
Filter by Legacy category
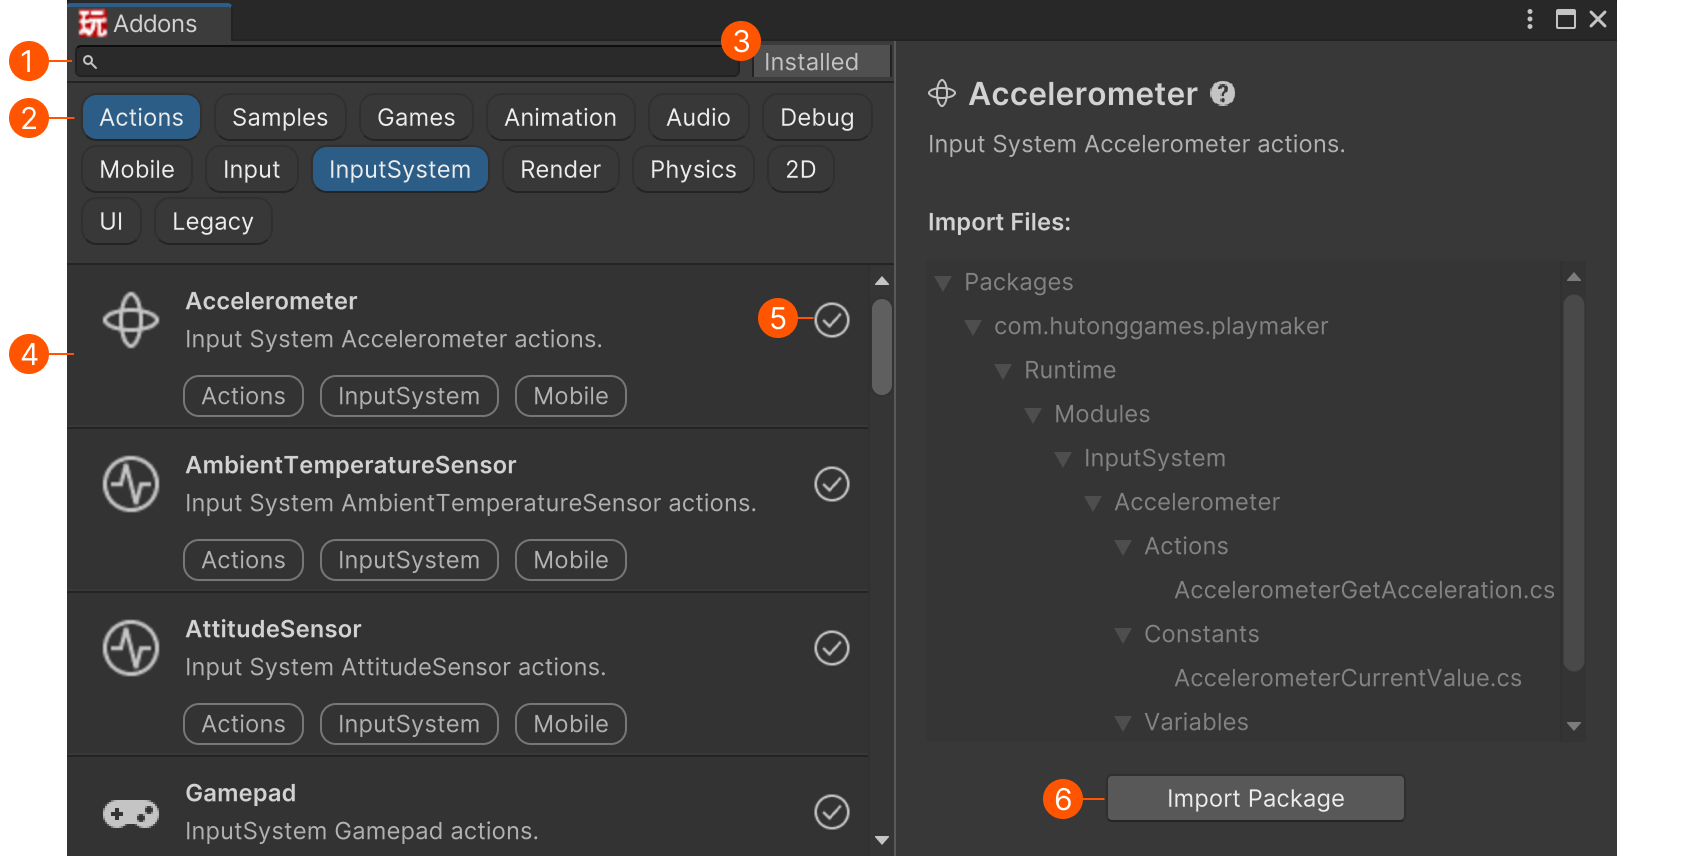pos(212,221)
